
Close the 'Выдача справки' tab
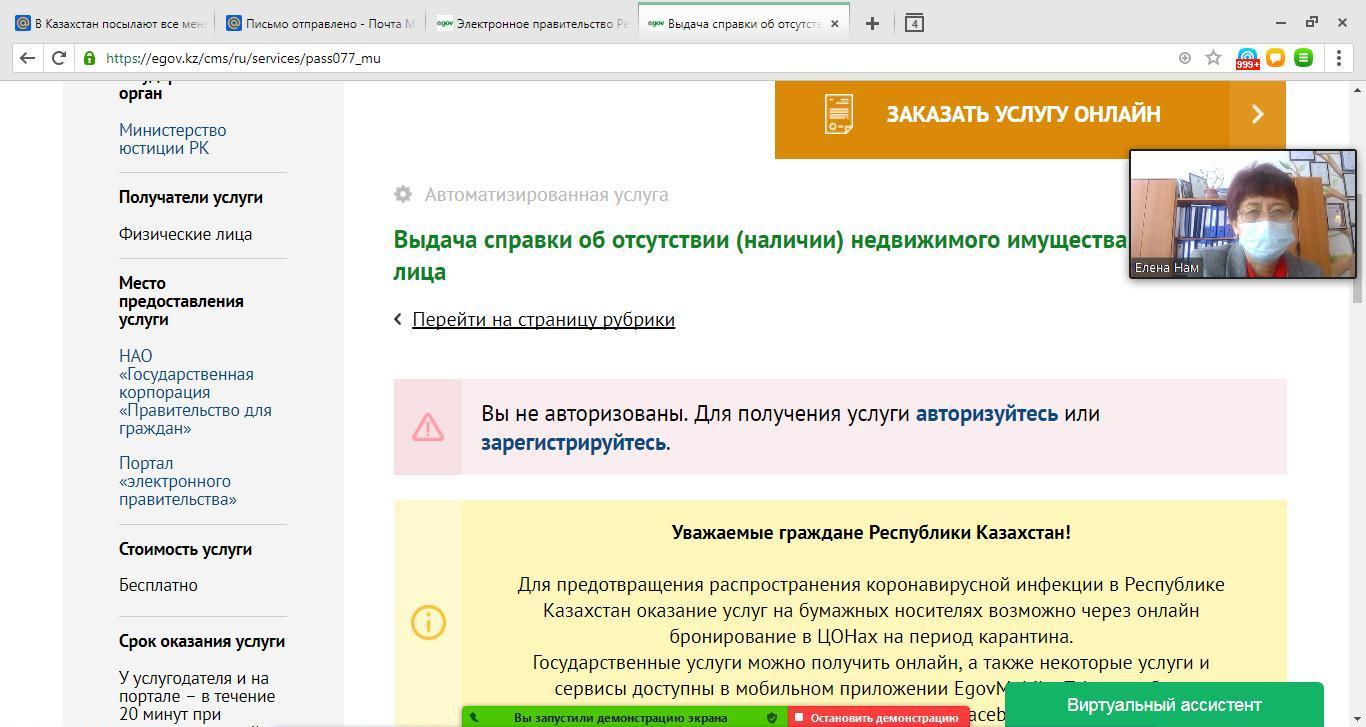(835, 23)
